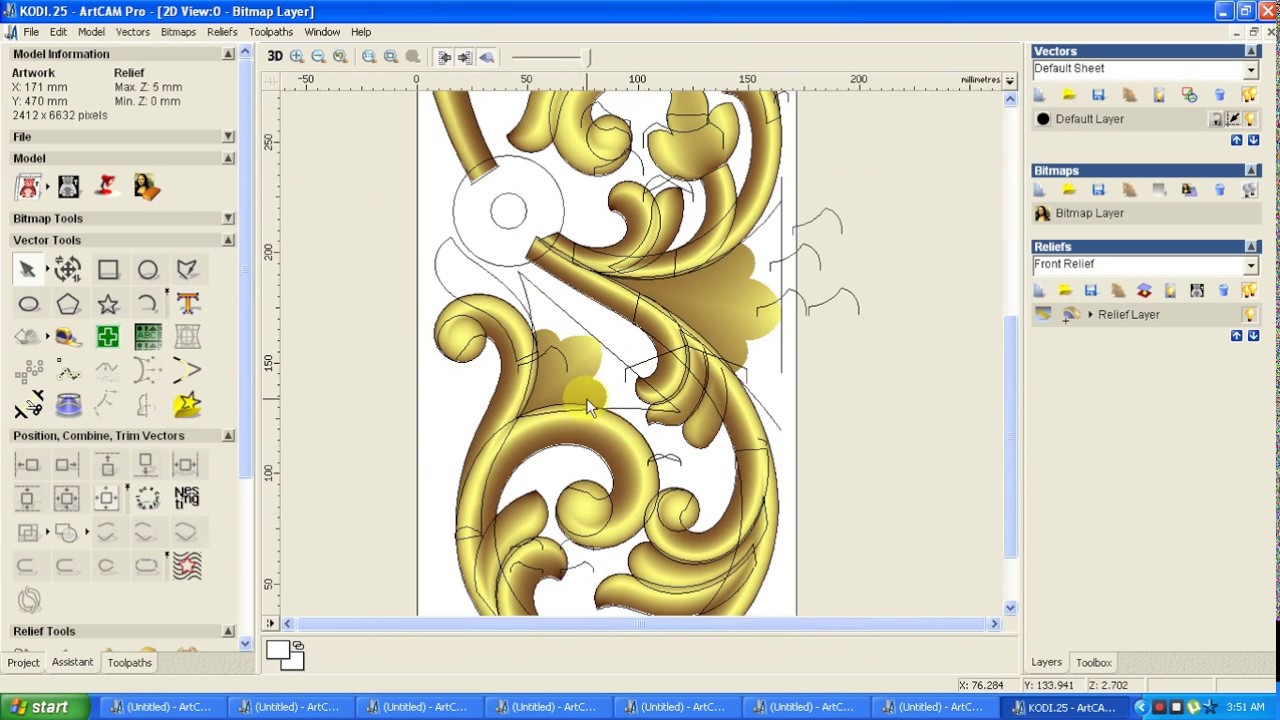
Task: Toggle Relief Layer visibility light bulb
Action: [1249, 314]
